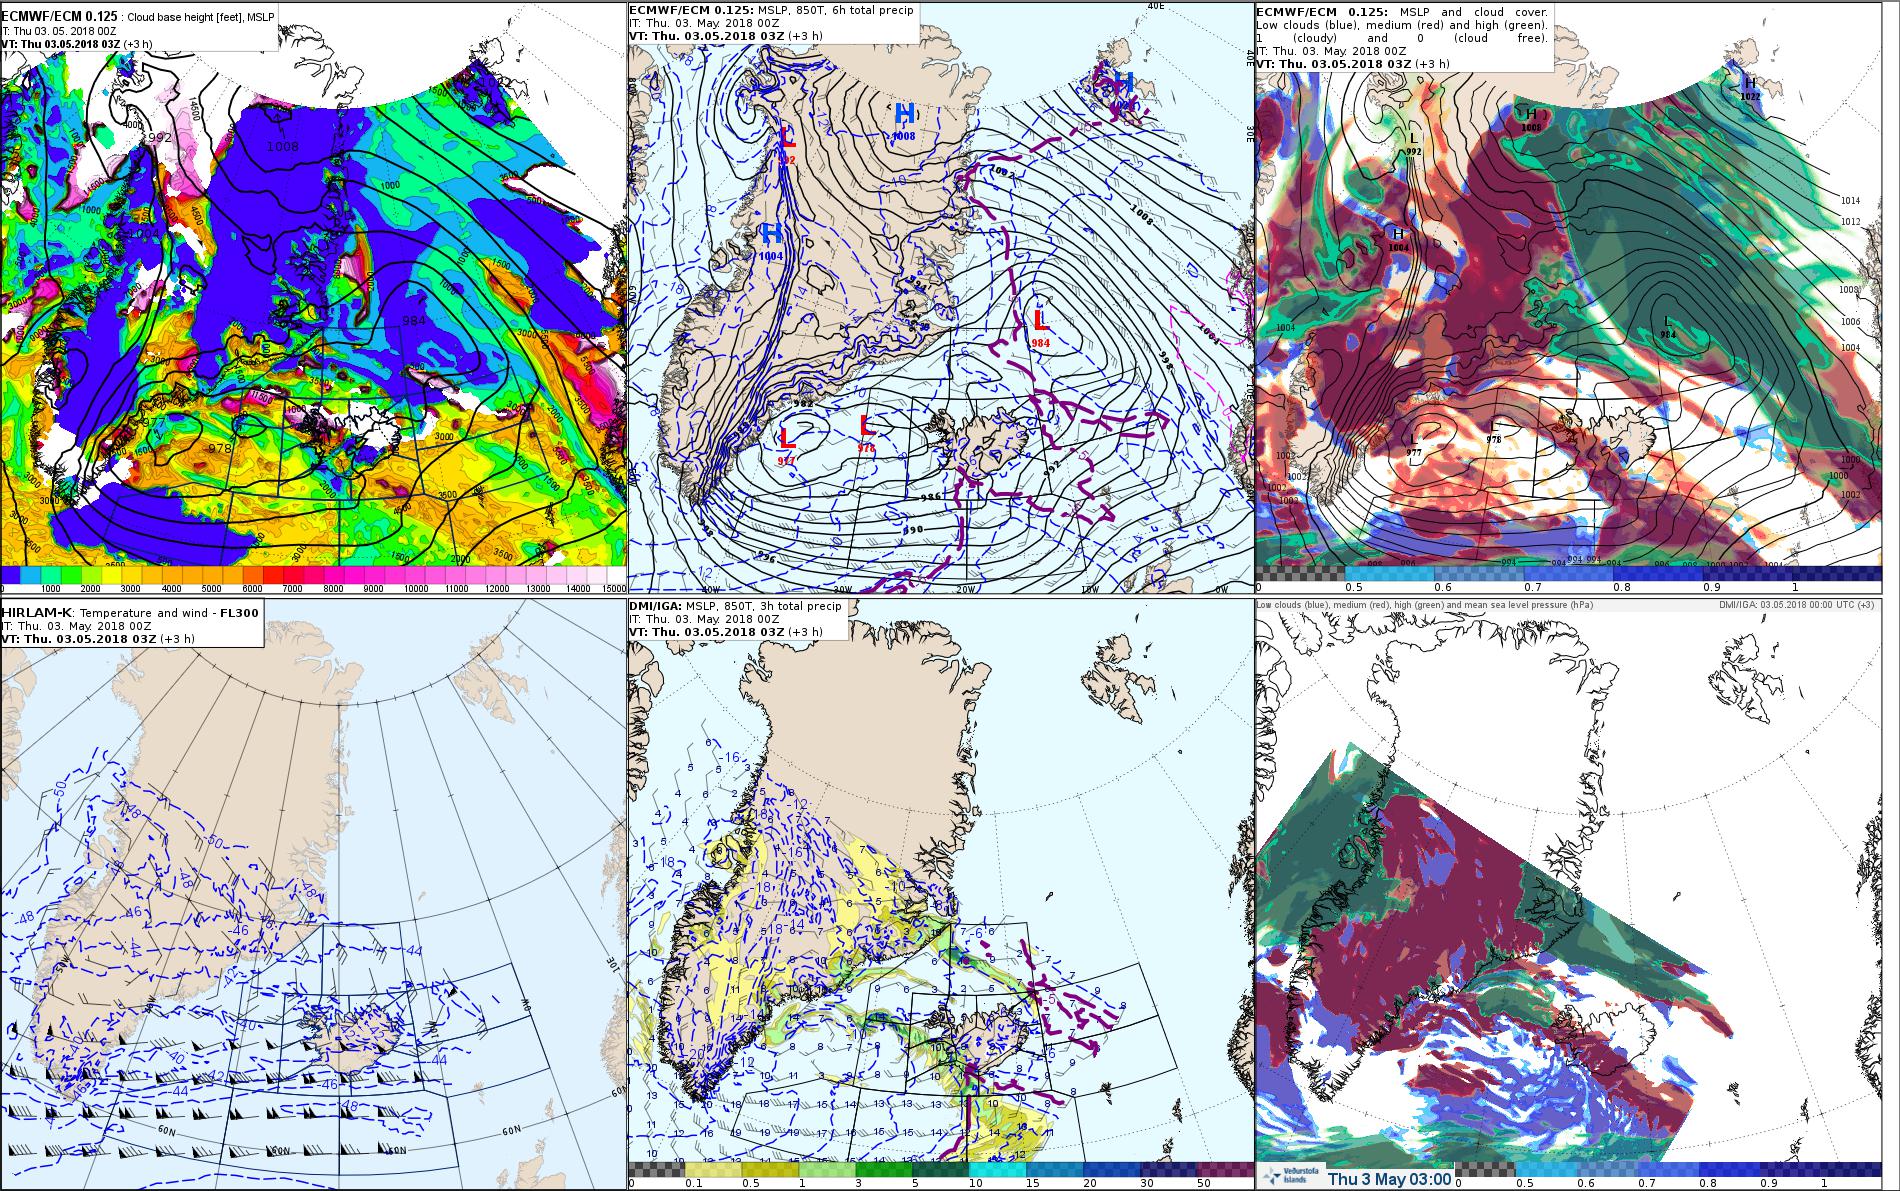The image size is (1900, 1191).
Task: Click the 1014 isobar label in cloud cover map
Action: tap(1850, 201)
